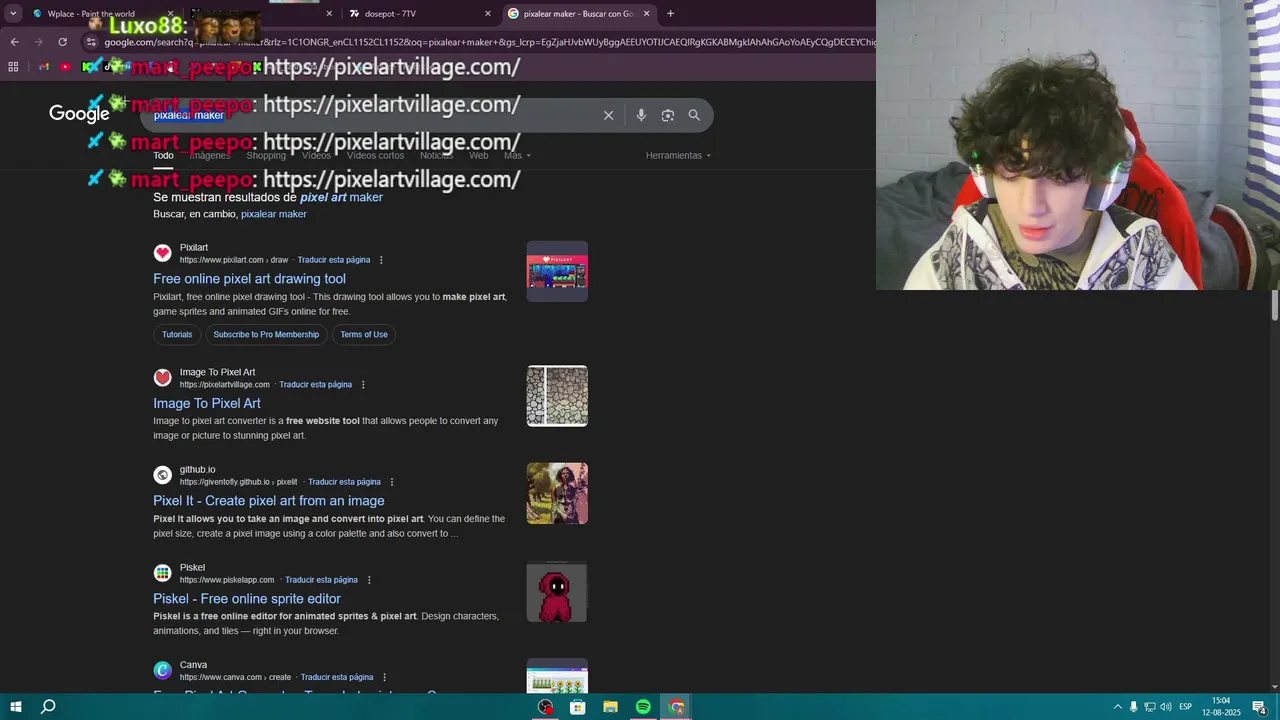Translate the Canva result page
1280x720 pixels.
tap(337, 677)
